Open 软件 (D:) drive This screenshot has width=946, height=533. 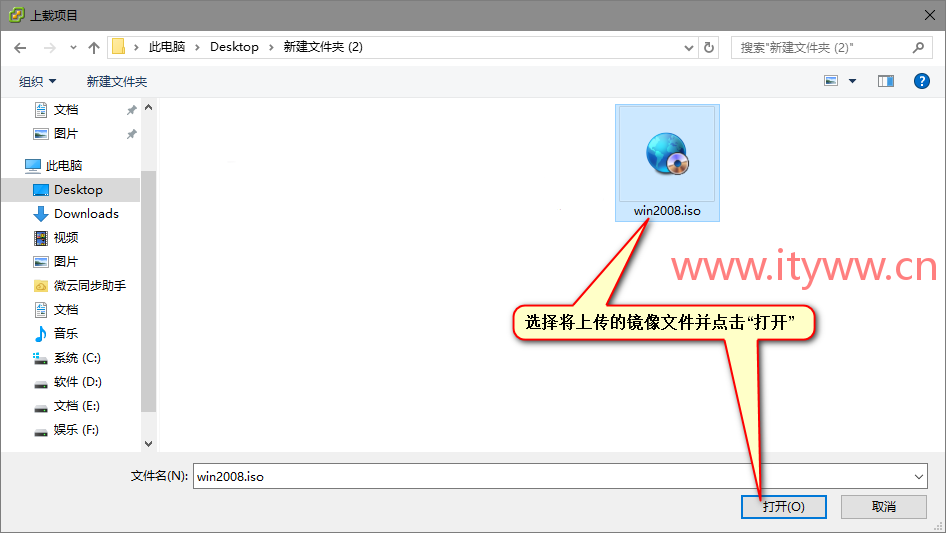(x=78, y=381)
